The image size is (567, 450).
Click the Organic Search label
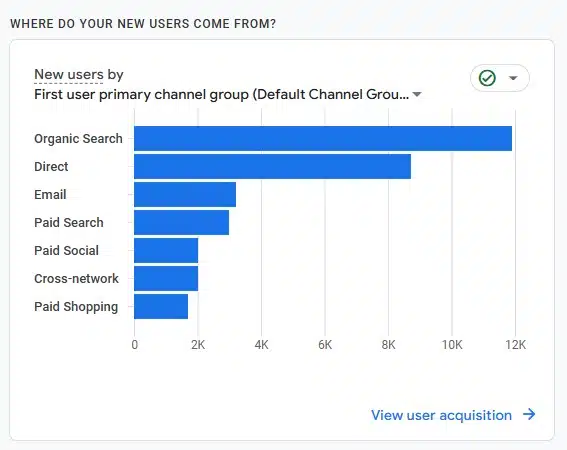tap(78, 139)
